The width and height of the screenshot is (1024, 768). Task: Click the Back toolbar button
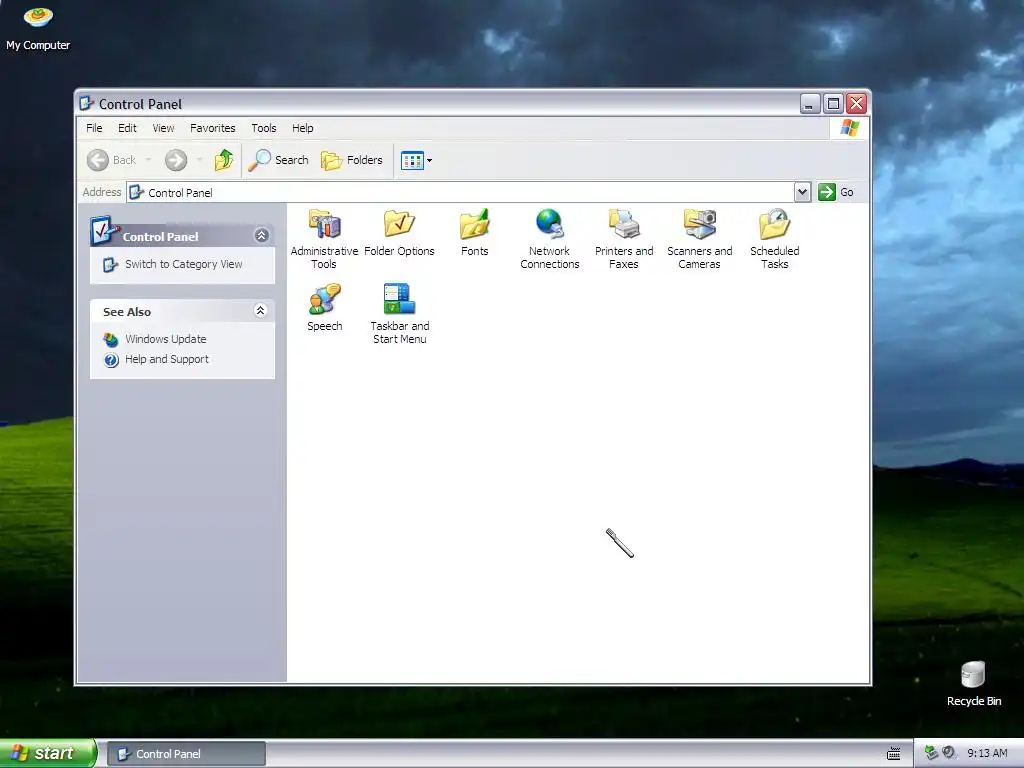point(112,160)
